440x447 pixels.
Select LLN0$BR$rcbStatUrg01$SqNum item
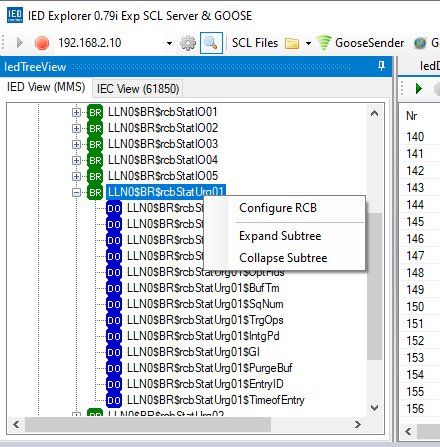pyautogui.click(x=205, y=304)
